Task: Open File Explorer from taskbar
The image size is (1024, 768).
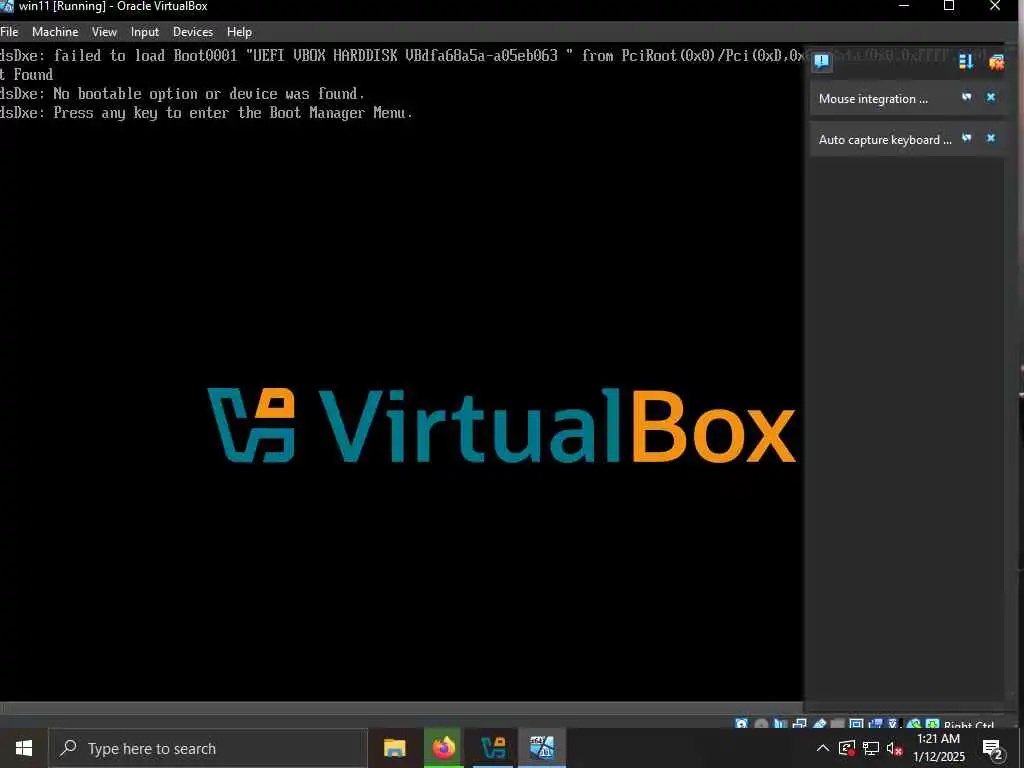Action: (394, 748)
